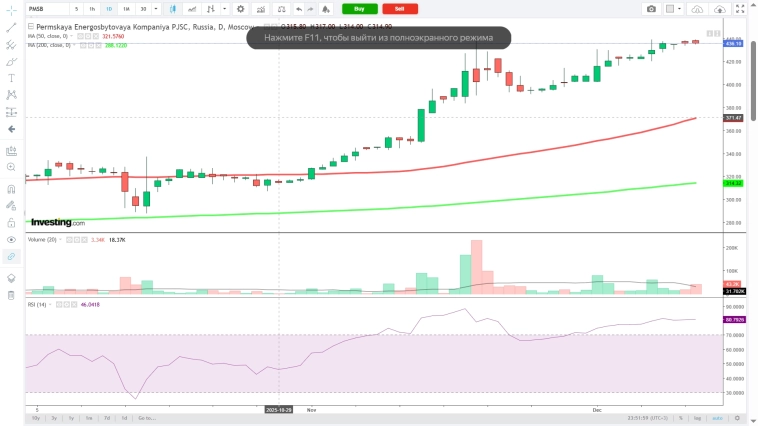Toggle auto scale on price axis
The width and height of the screenshot is (758, 426).
coord(717,417)
